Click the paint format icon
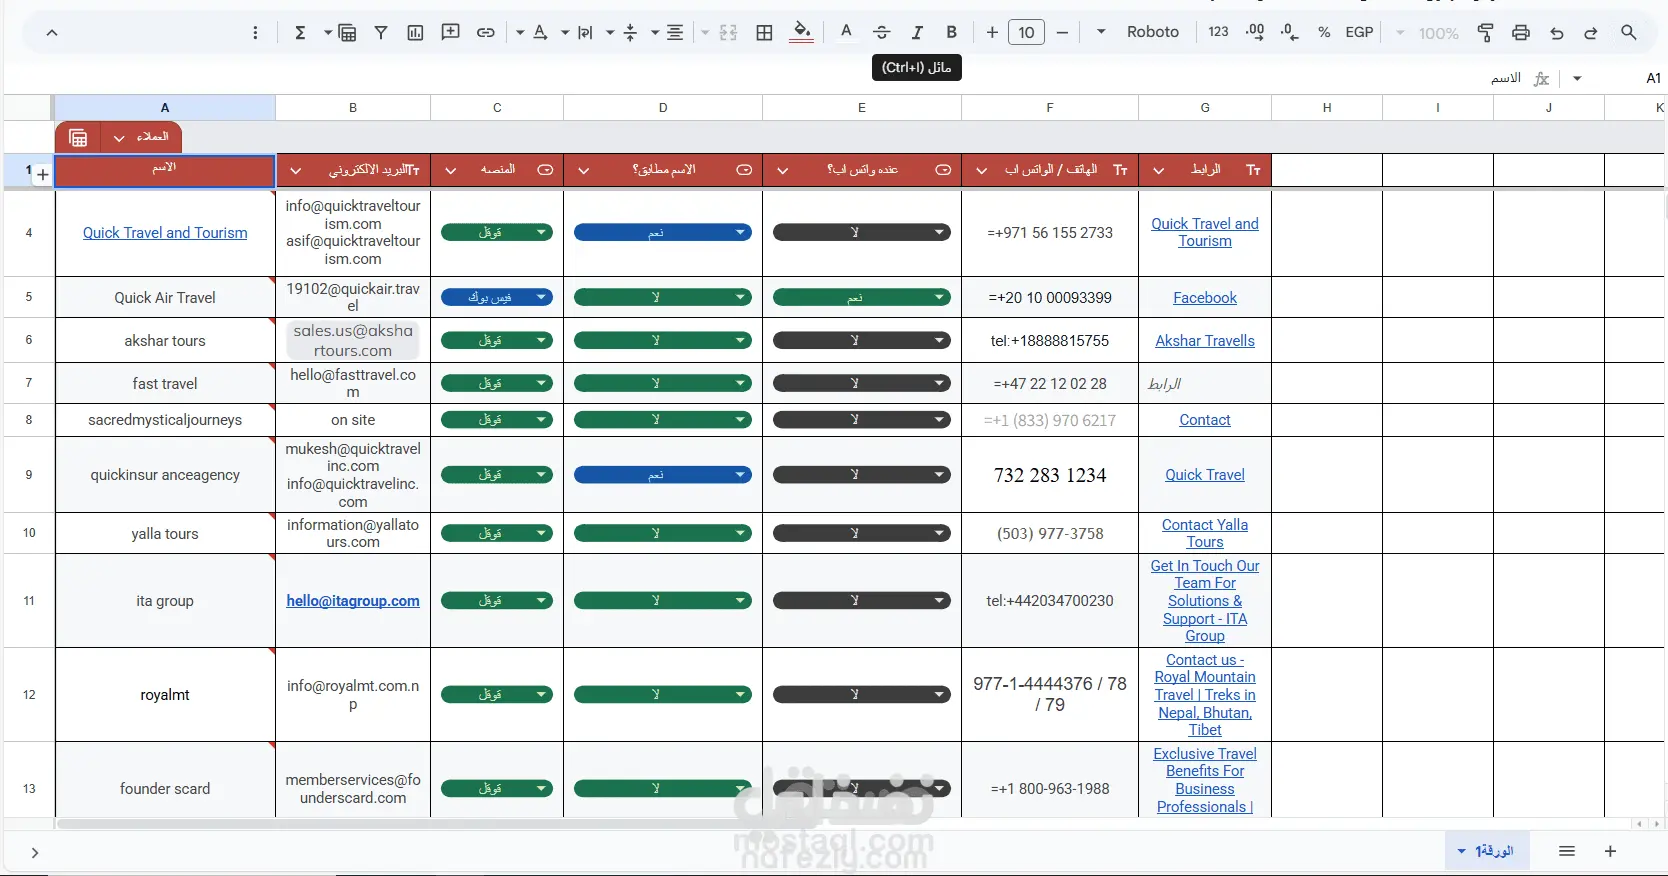Screen dimensions: 1668x876 point(1486,33)
